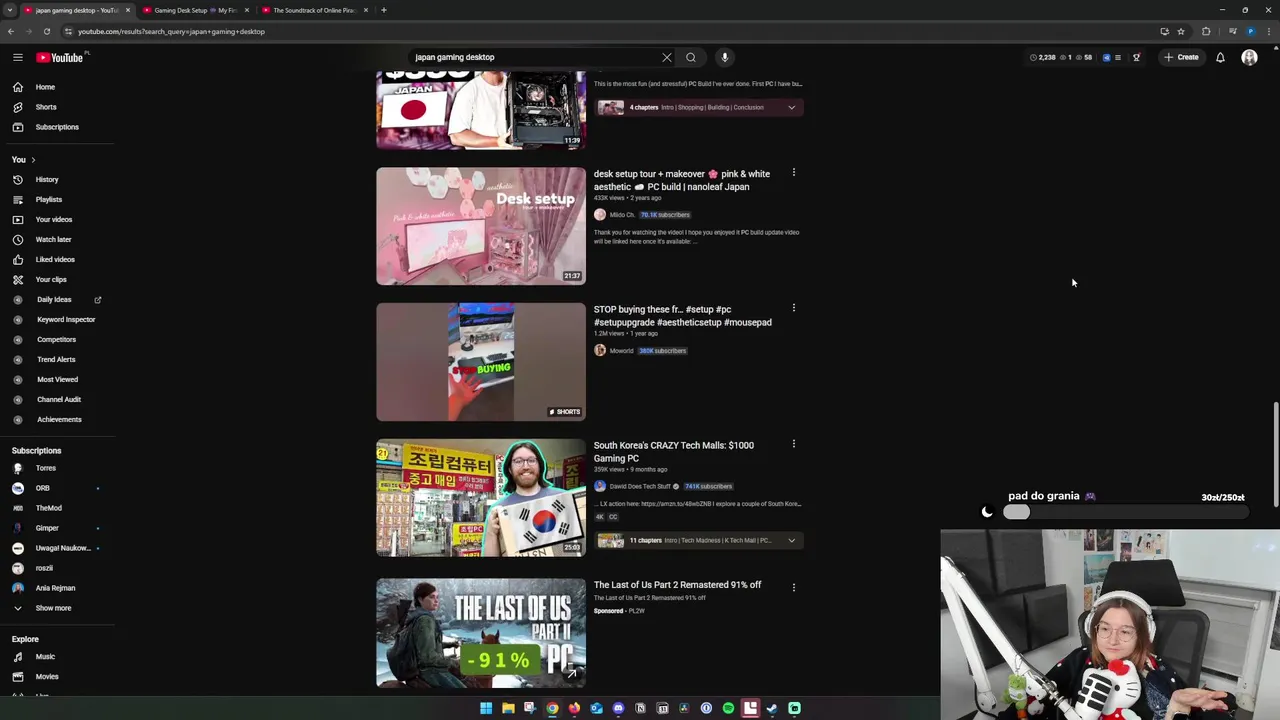Image resolution: width=1280 pixels, height=720 pixels.
Task: Open Steam from the taskbar
Action: point(772,708)
